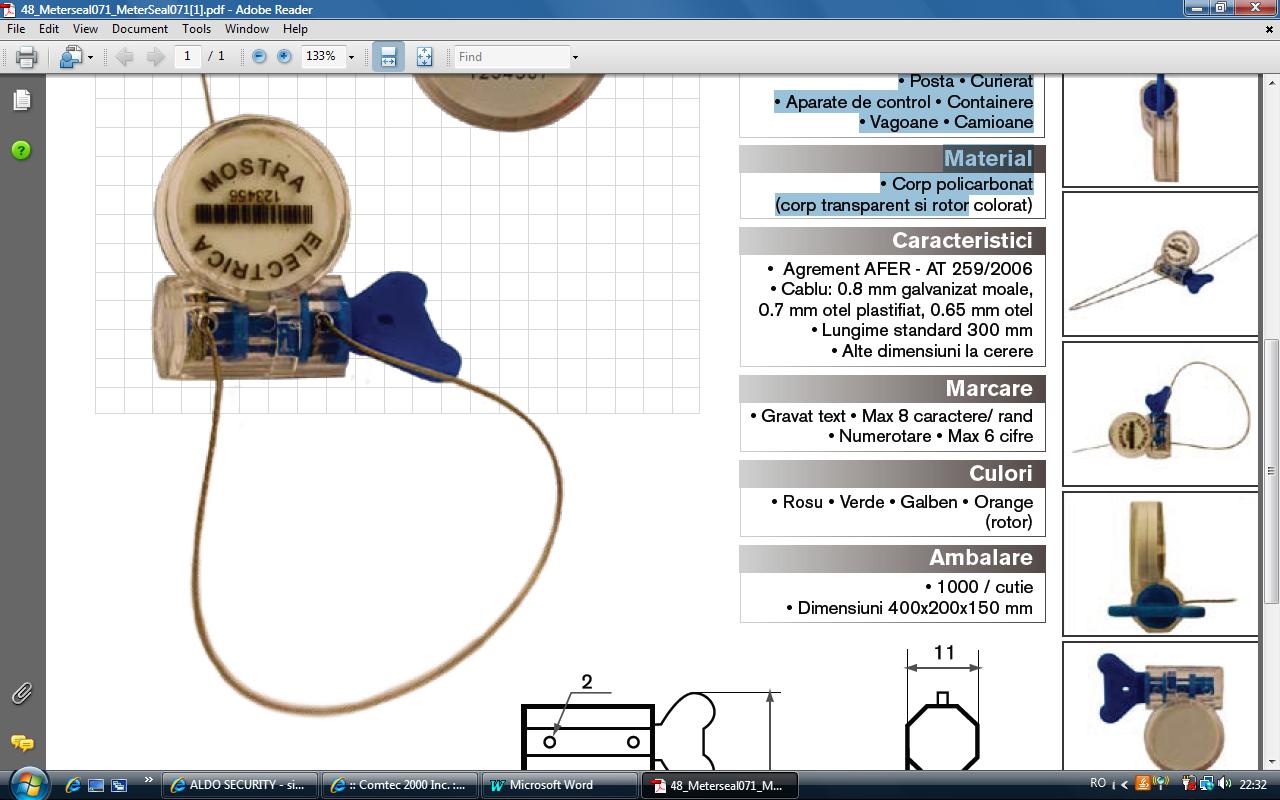Open the How To help panel icon
The height and width of the screenshot is (800, 1280).
[21, 150]
